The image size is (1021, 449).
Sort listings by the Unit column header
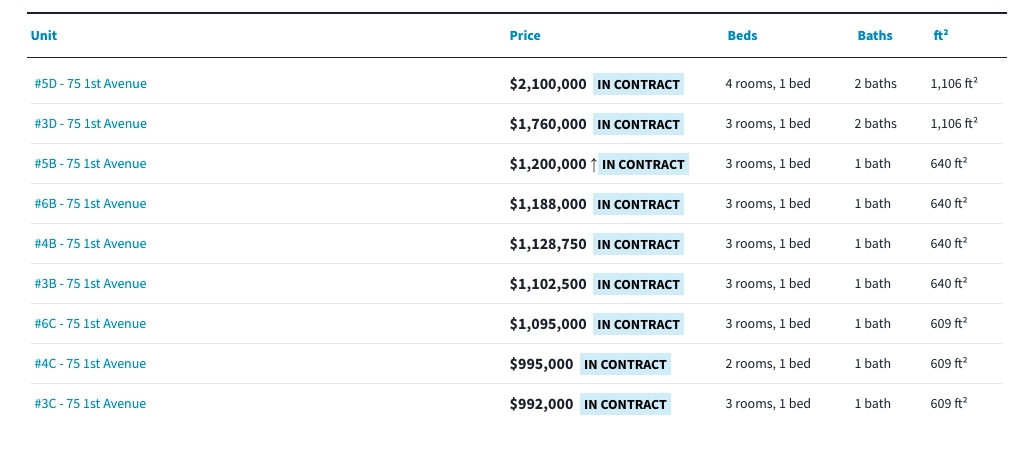44,36
